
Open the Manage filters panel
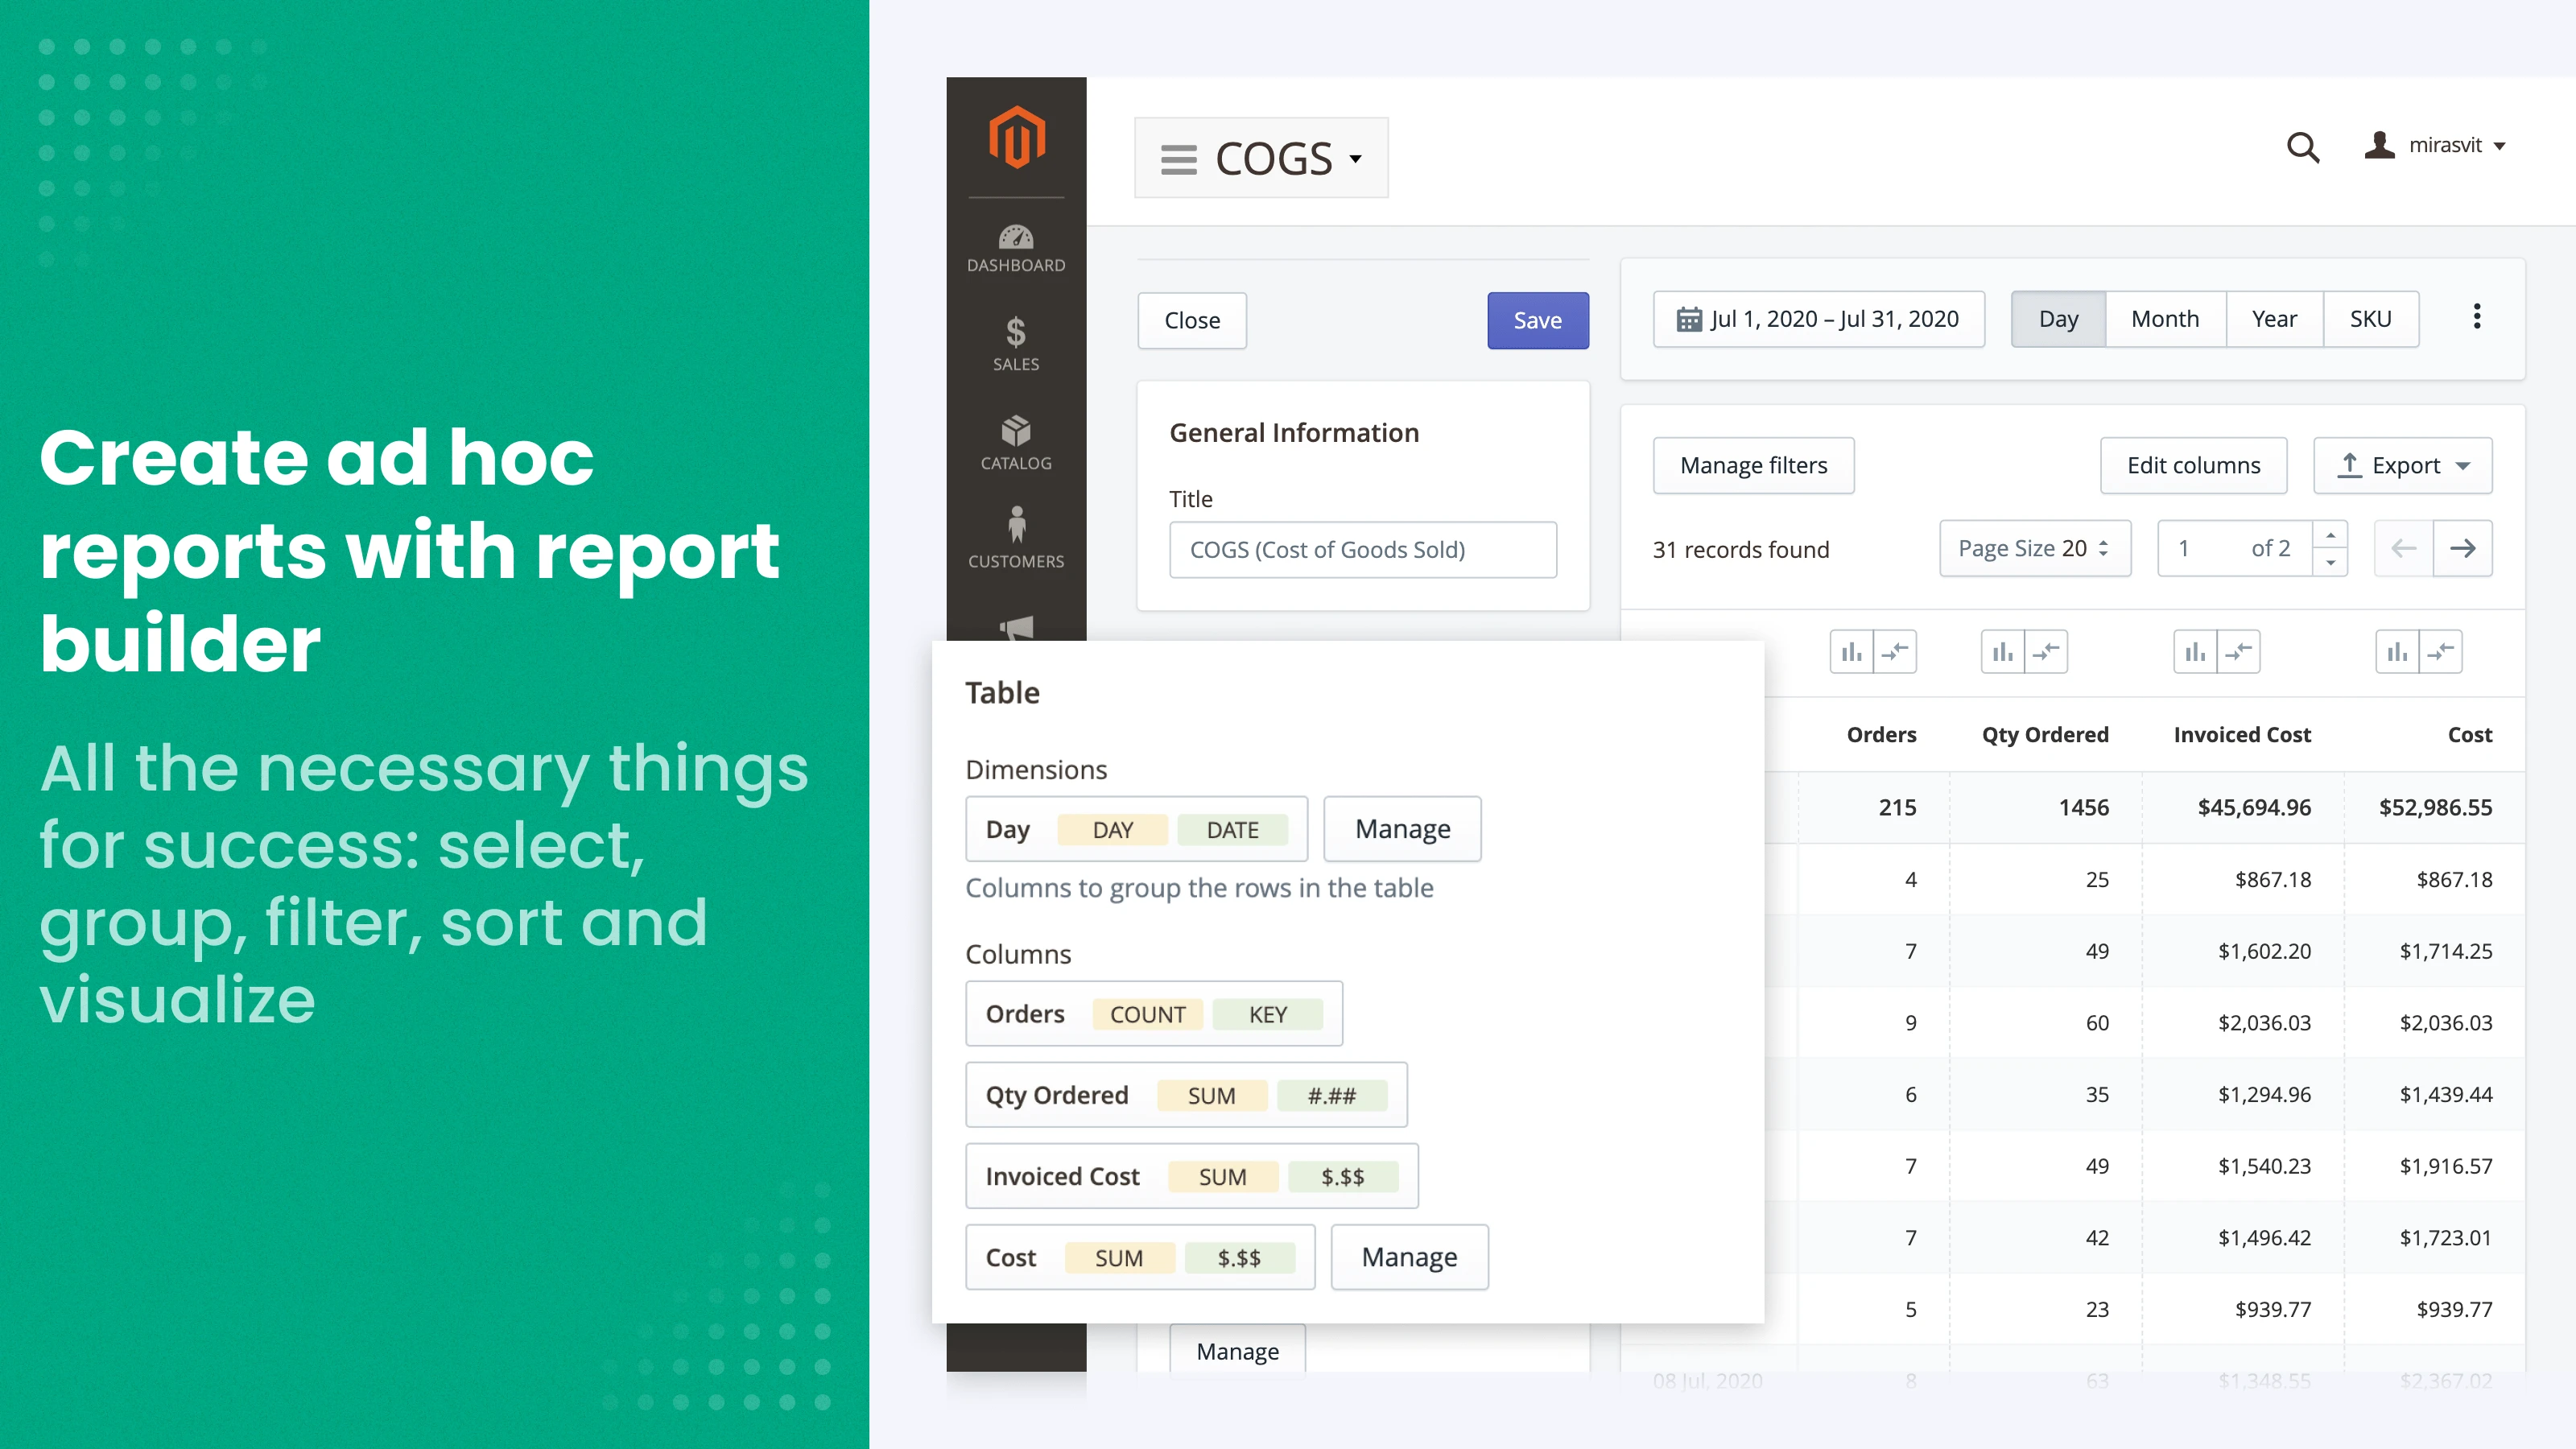click(x=1753, y=465)
